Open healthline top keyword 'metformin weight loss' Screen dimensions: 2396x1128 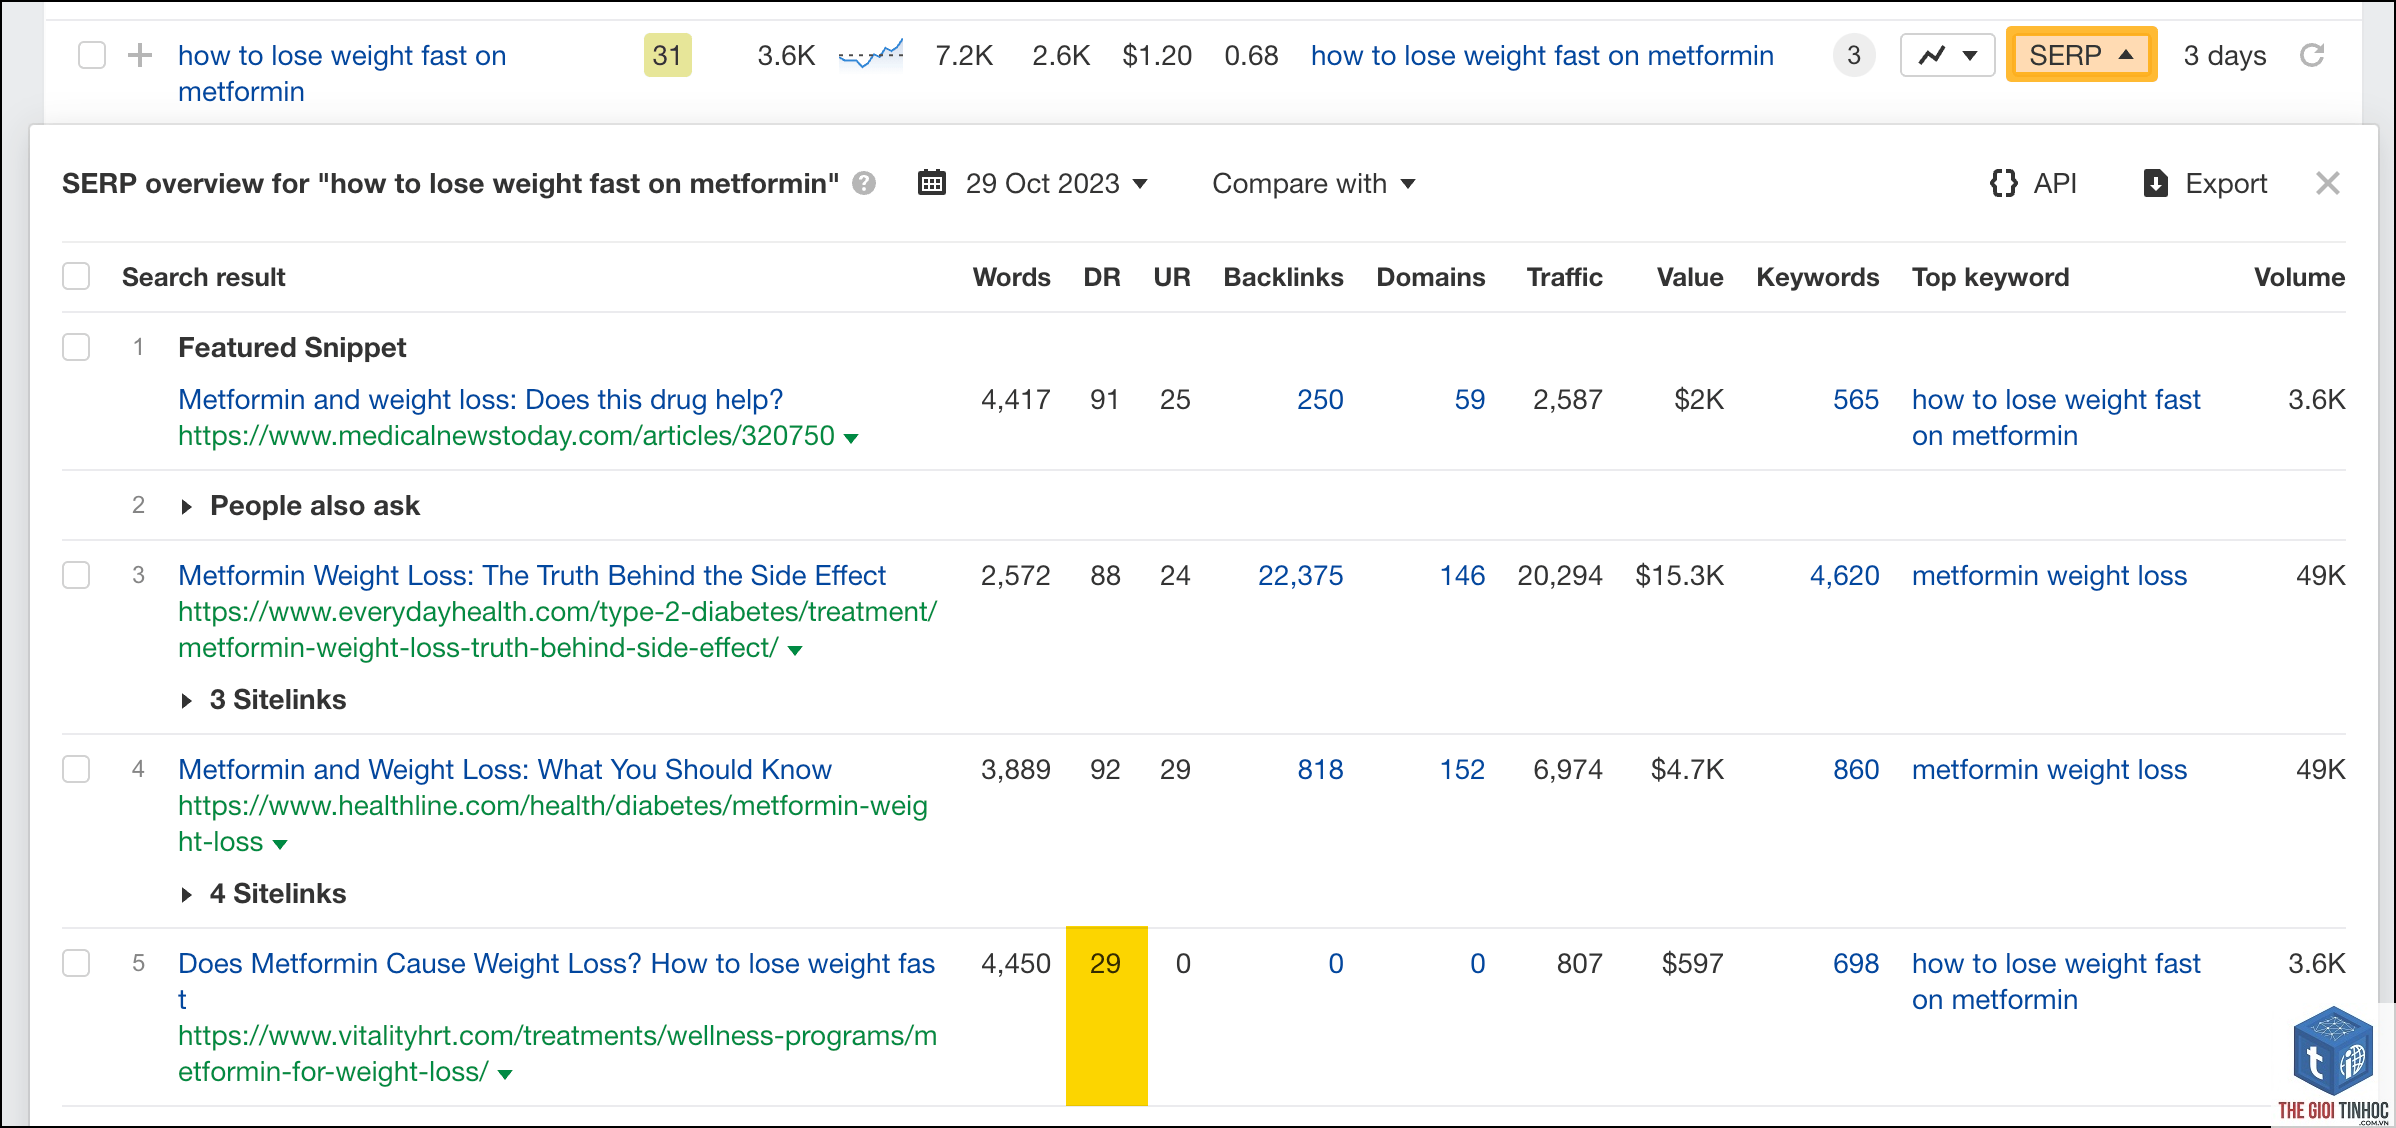(x=2049, y=769)
